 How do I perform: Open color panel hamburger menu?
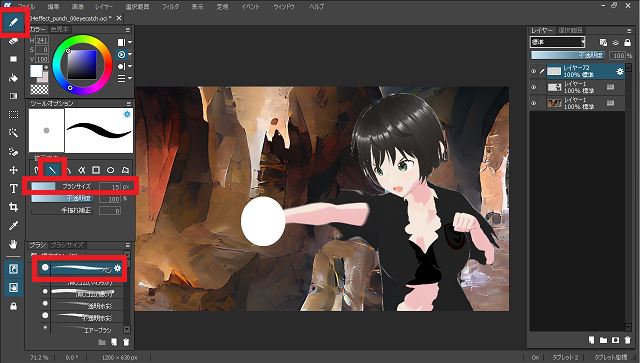[128, 30]
